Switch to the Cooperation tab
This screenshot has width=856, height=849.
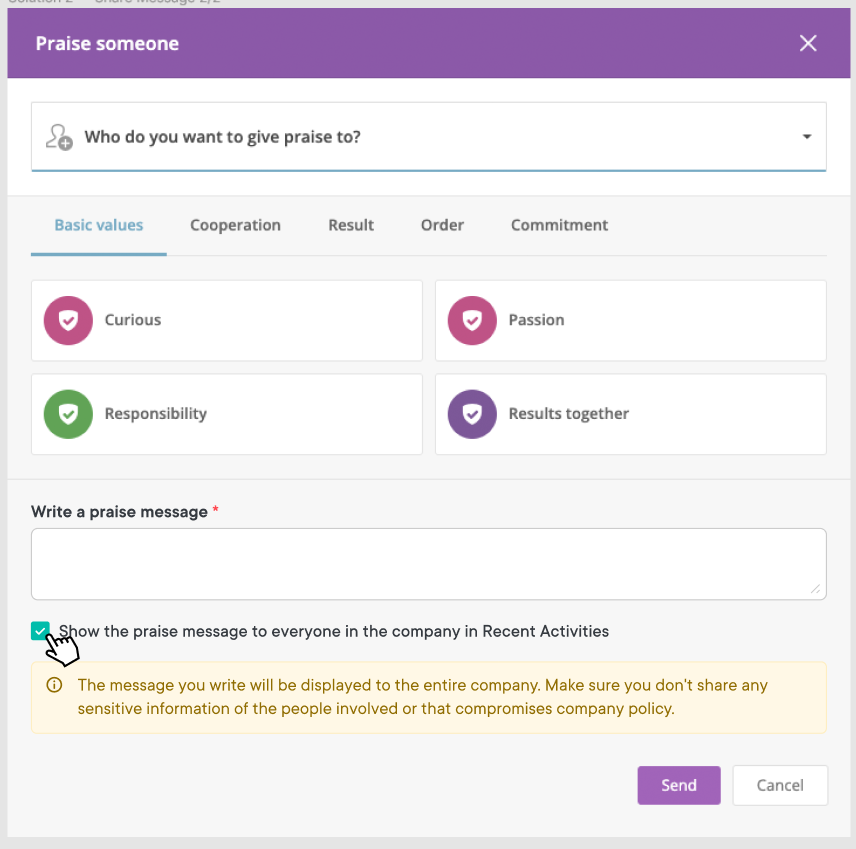[235, 225]
